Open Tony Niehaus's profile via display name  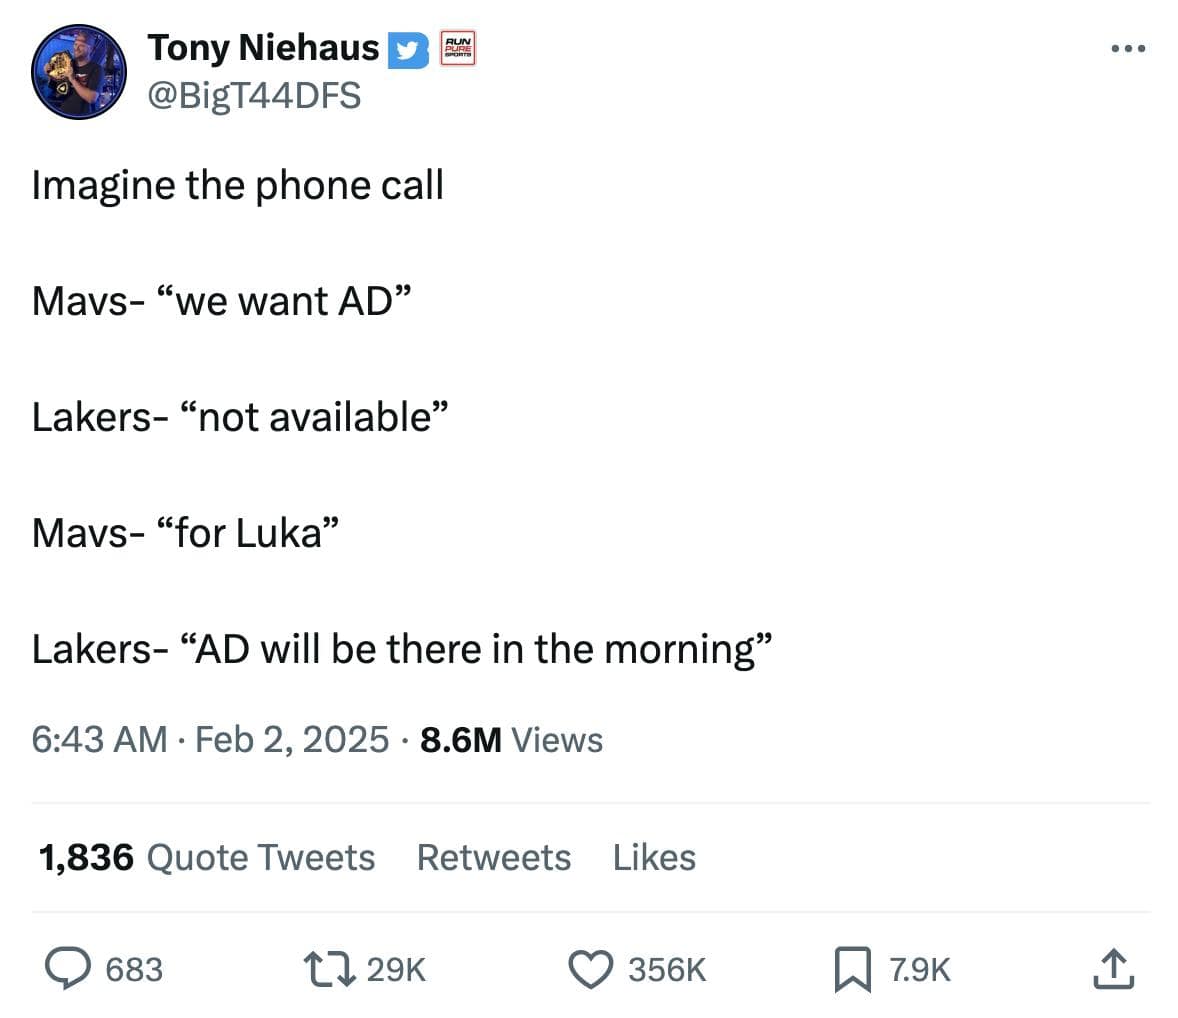pyautogui.click(x=264, y=46)
